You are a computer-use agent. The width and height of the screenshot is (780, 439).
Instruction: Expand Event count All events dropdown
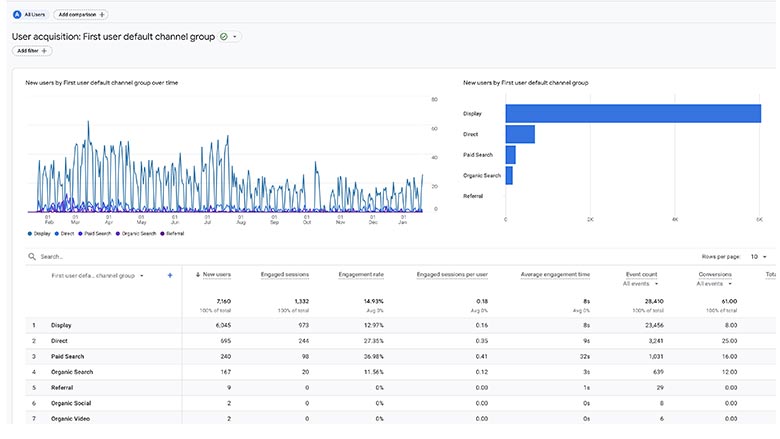pos(641,284)
